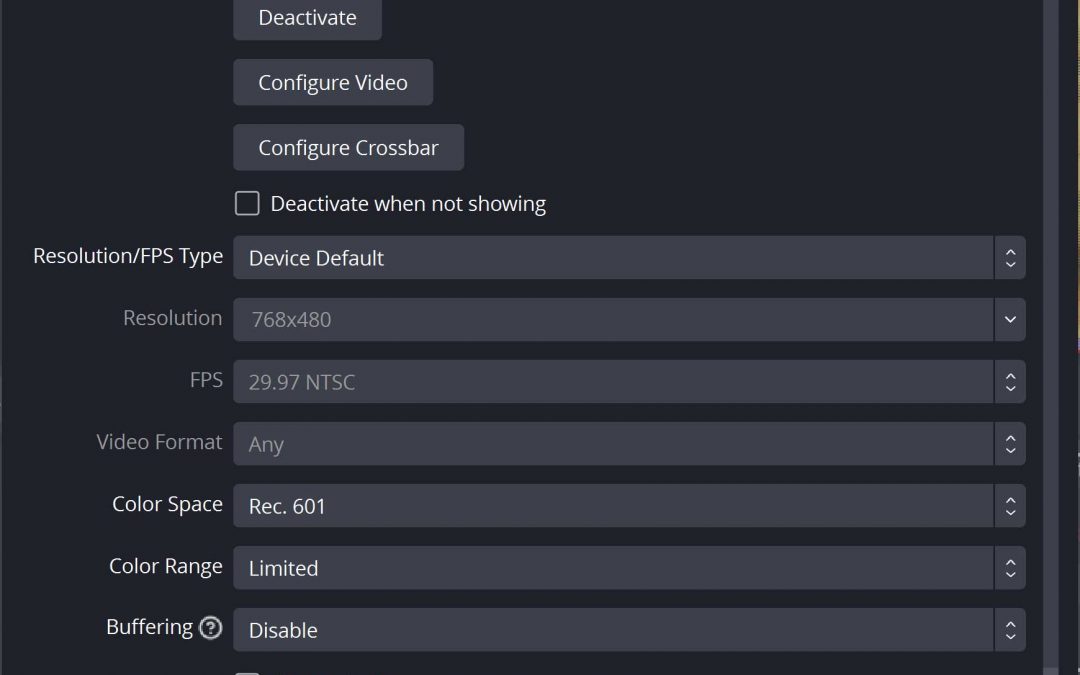Image resolution: width=1080 pixels, height=675 pixels.
Task: Open the Color Space dropdown showing Rec. 601
Action: pos(612,506)
